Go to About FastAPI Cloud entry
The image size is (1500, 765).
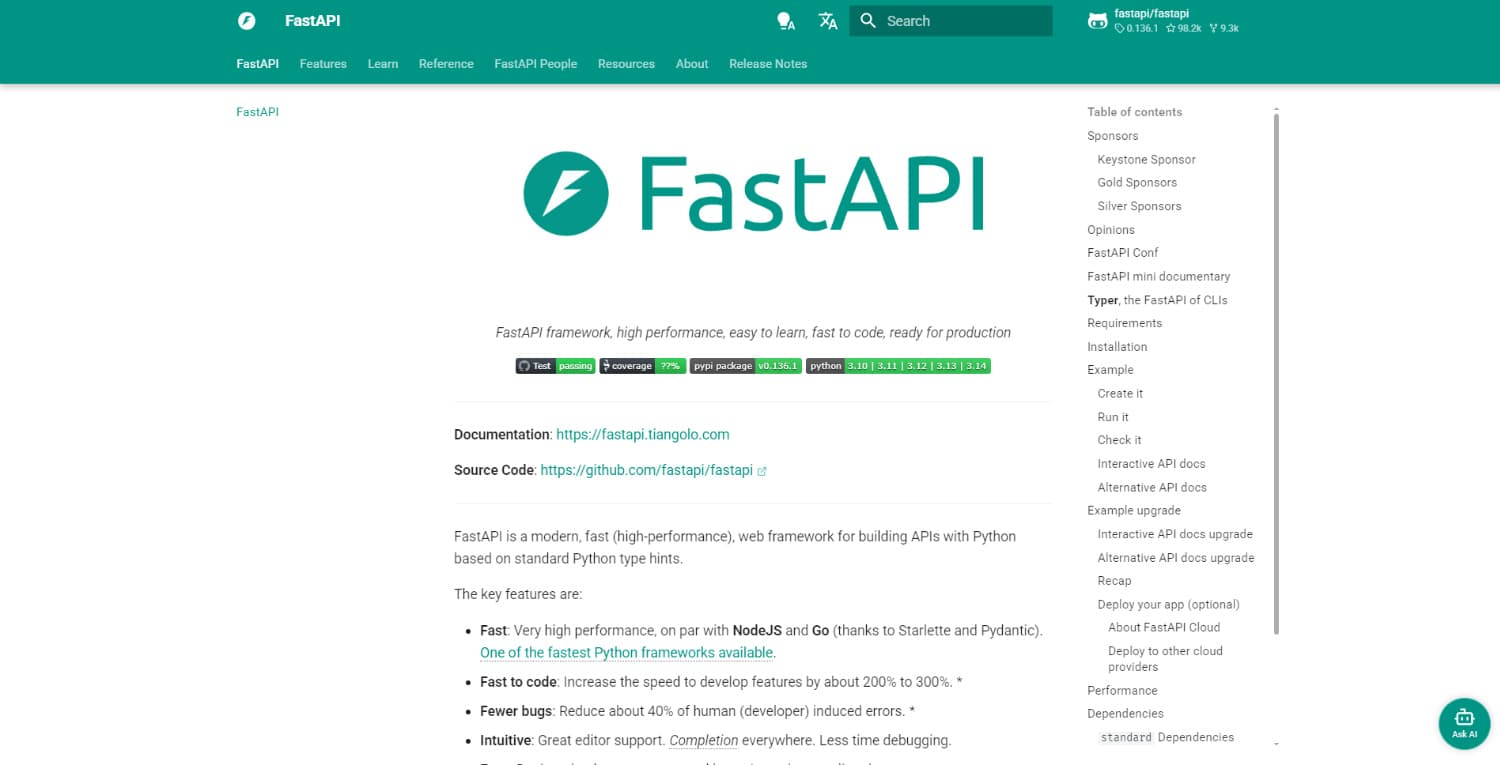pyautogui.click(x=1164, y=628)
